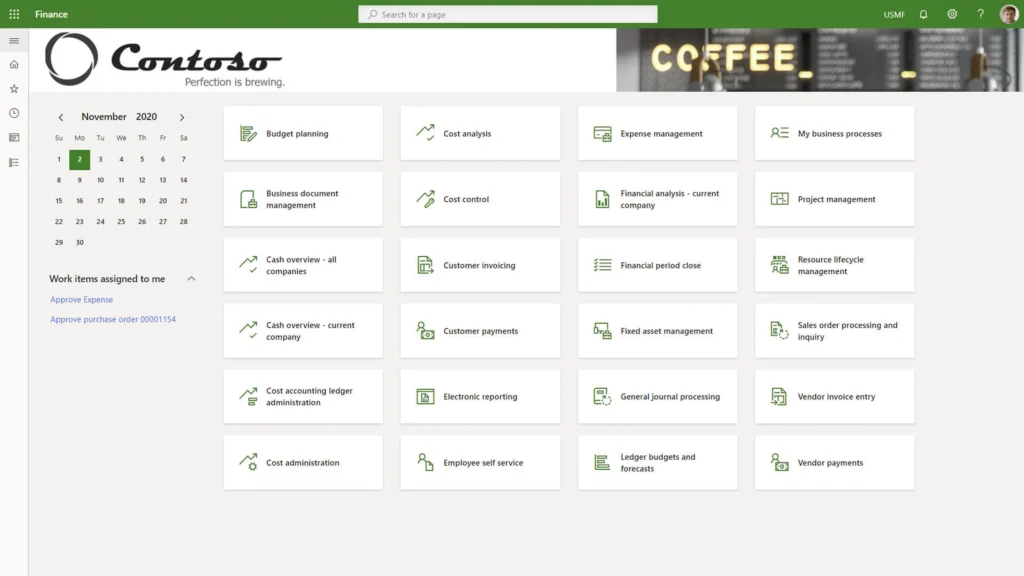The width and height of the screenshot is (1024, 576).
Task: Open Workspaces icon in left sidebar
Action: 14,137
